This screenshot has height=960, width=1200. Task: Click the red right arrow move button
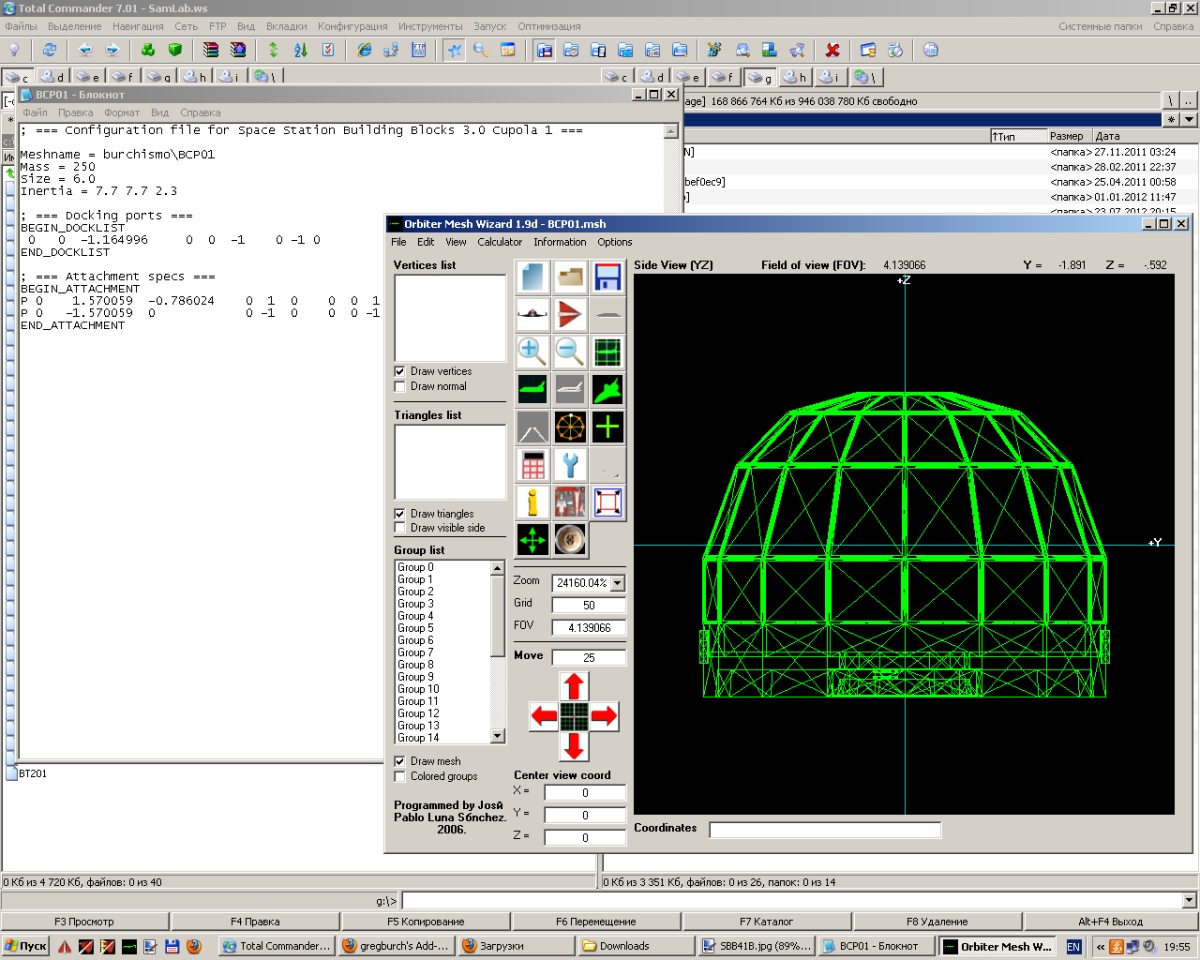[604, 716]
